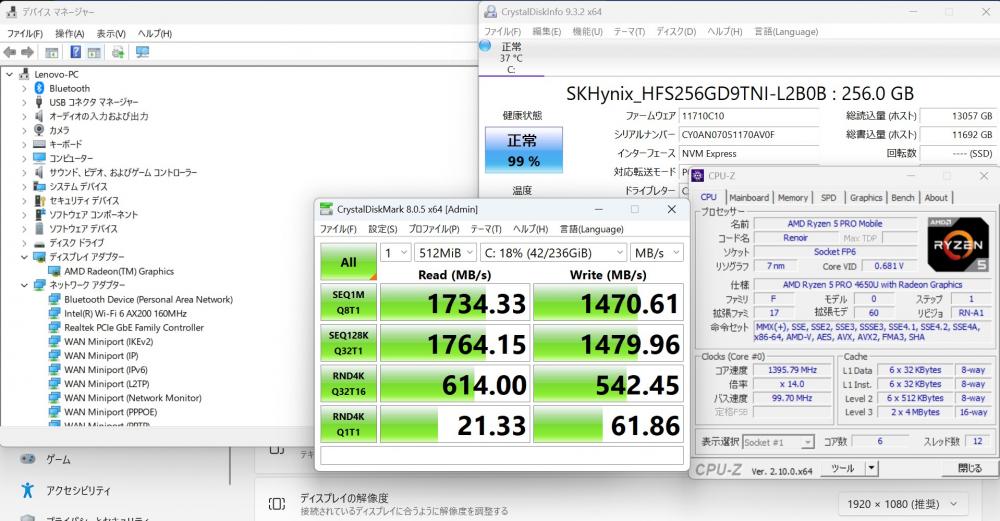The height and width of the screenshot is (521, 1000).
Task: Open CrystalDiskInfo ディスク(D) menu
Action: (x=676, y=31)
